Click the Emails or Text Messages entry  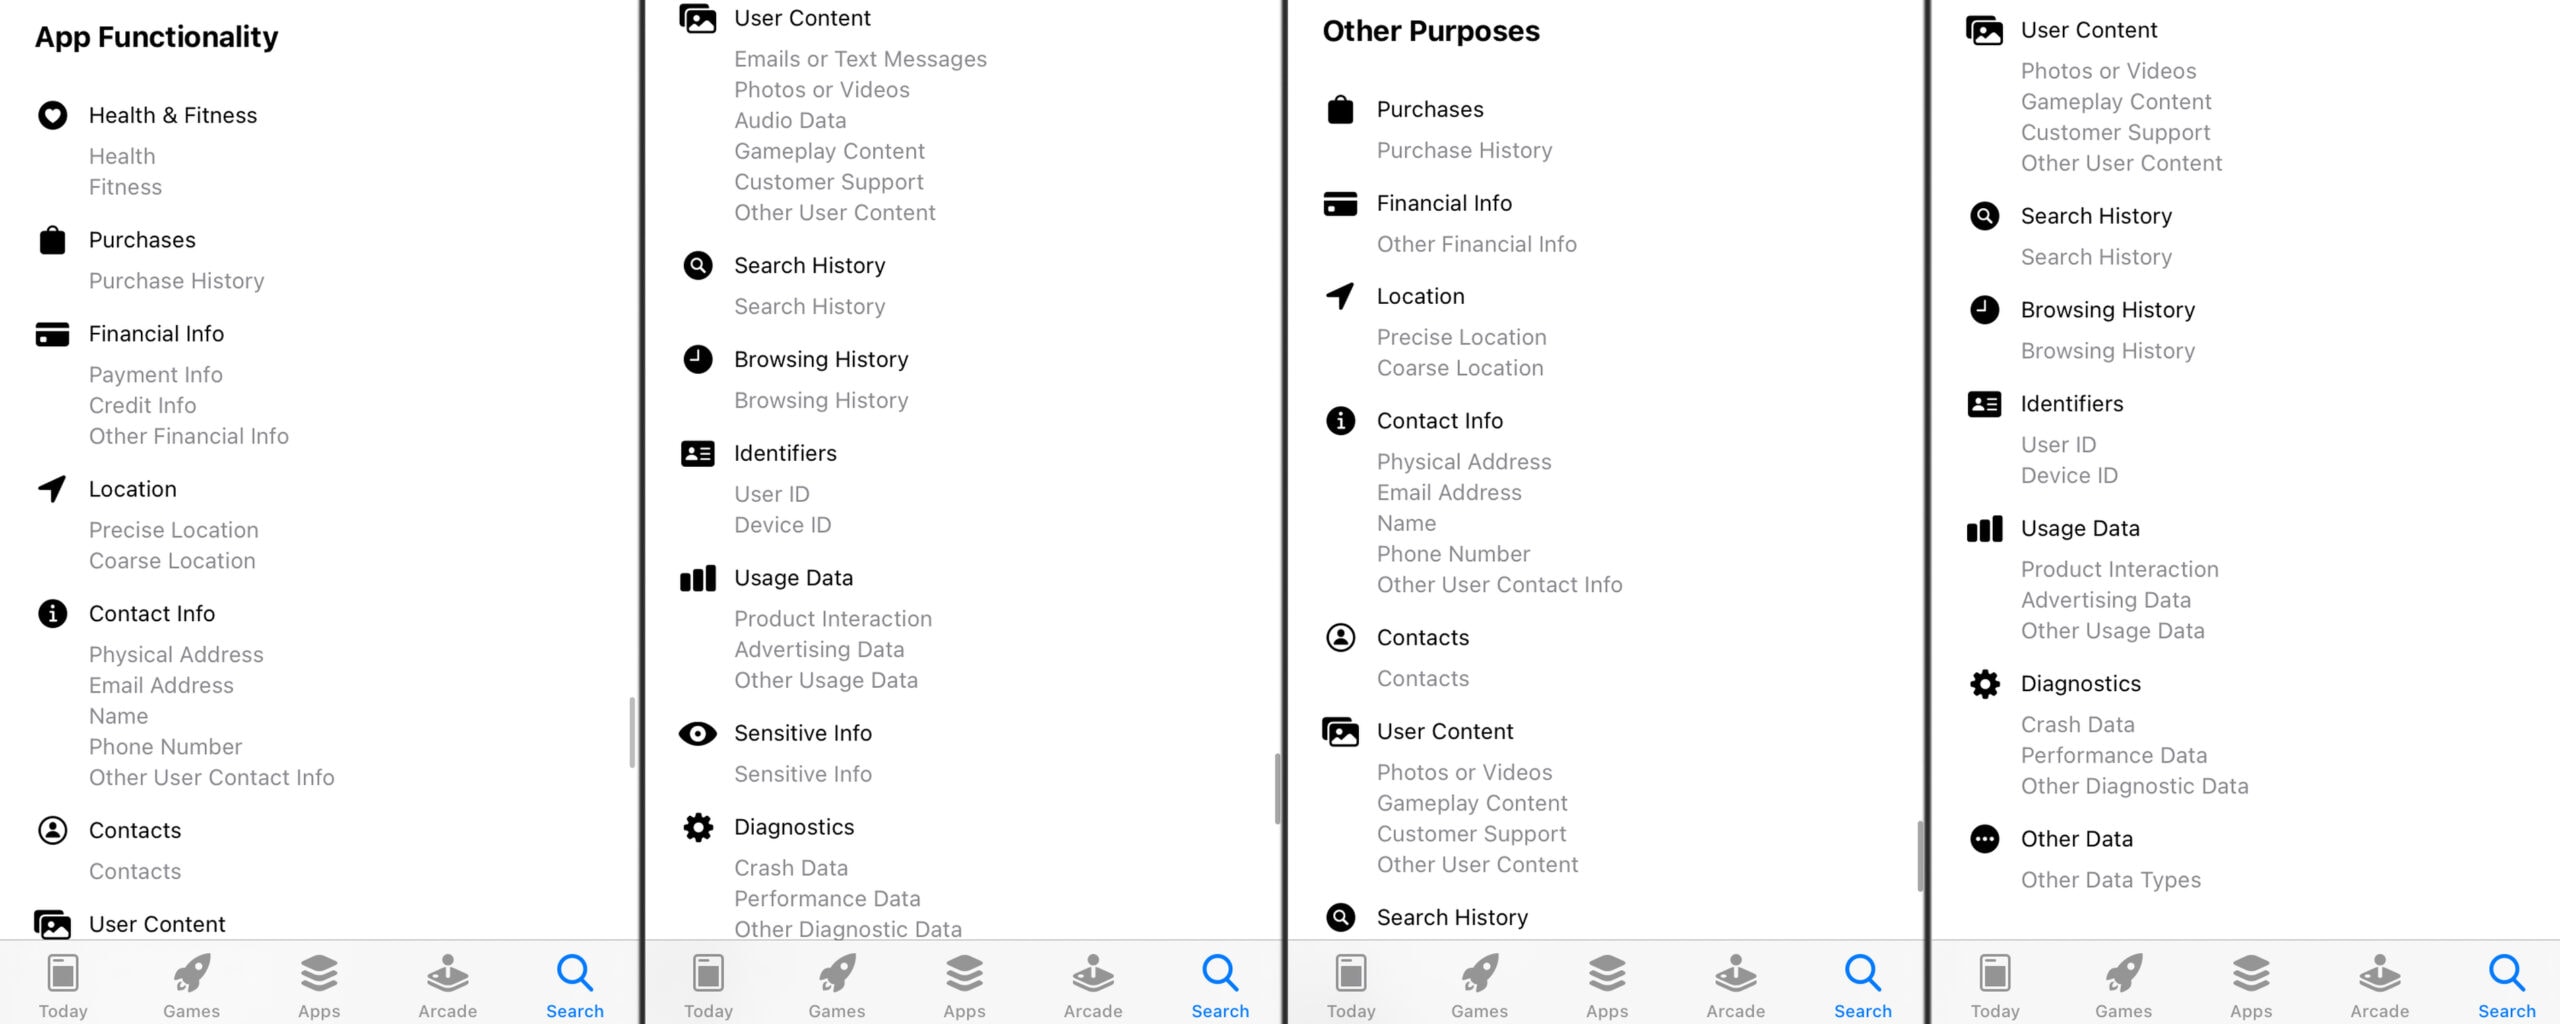860,59
